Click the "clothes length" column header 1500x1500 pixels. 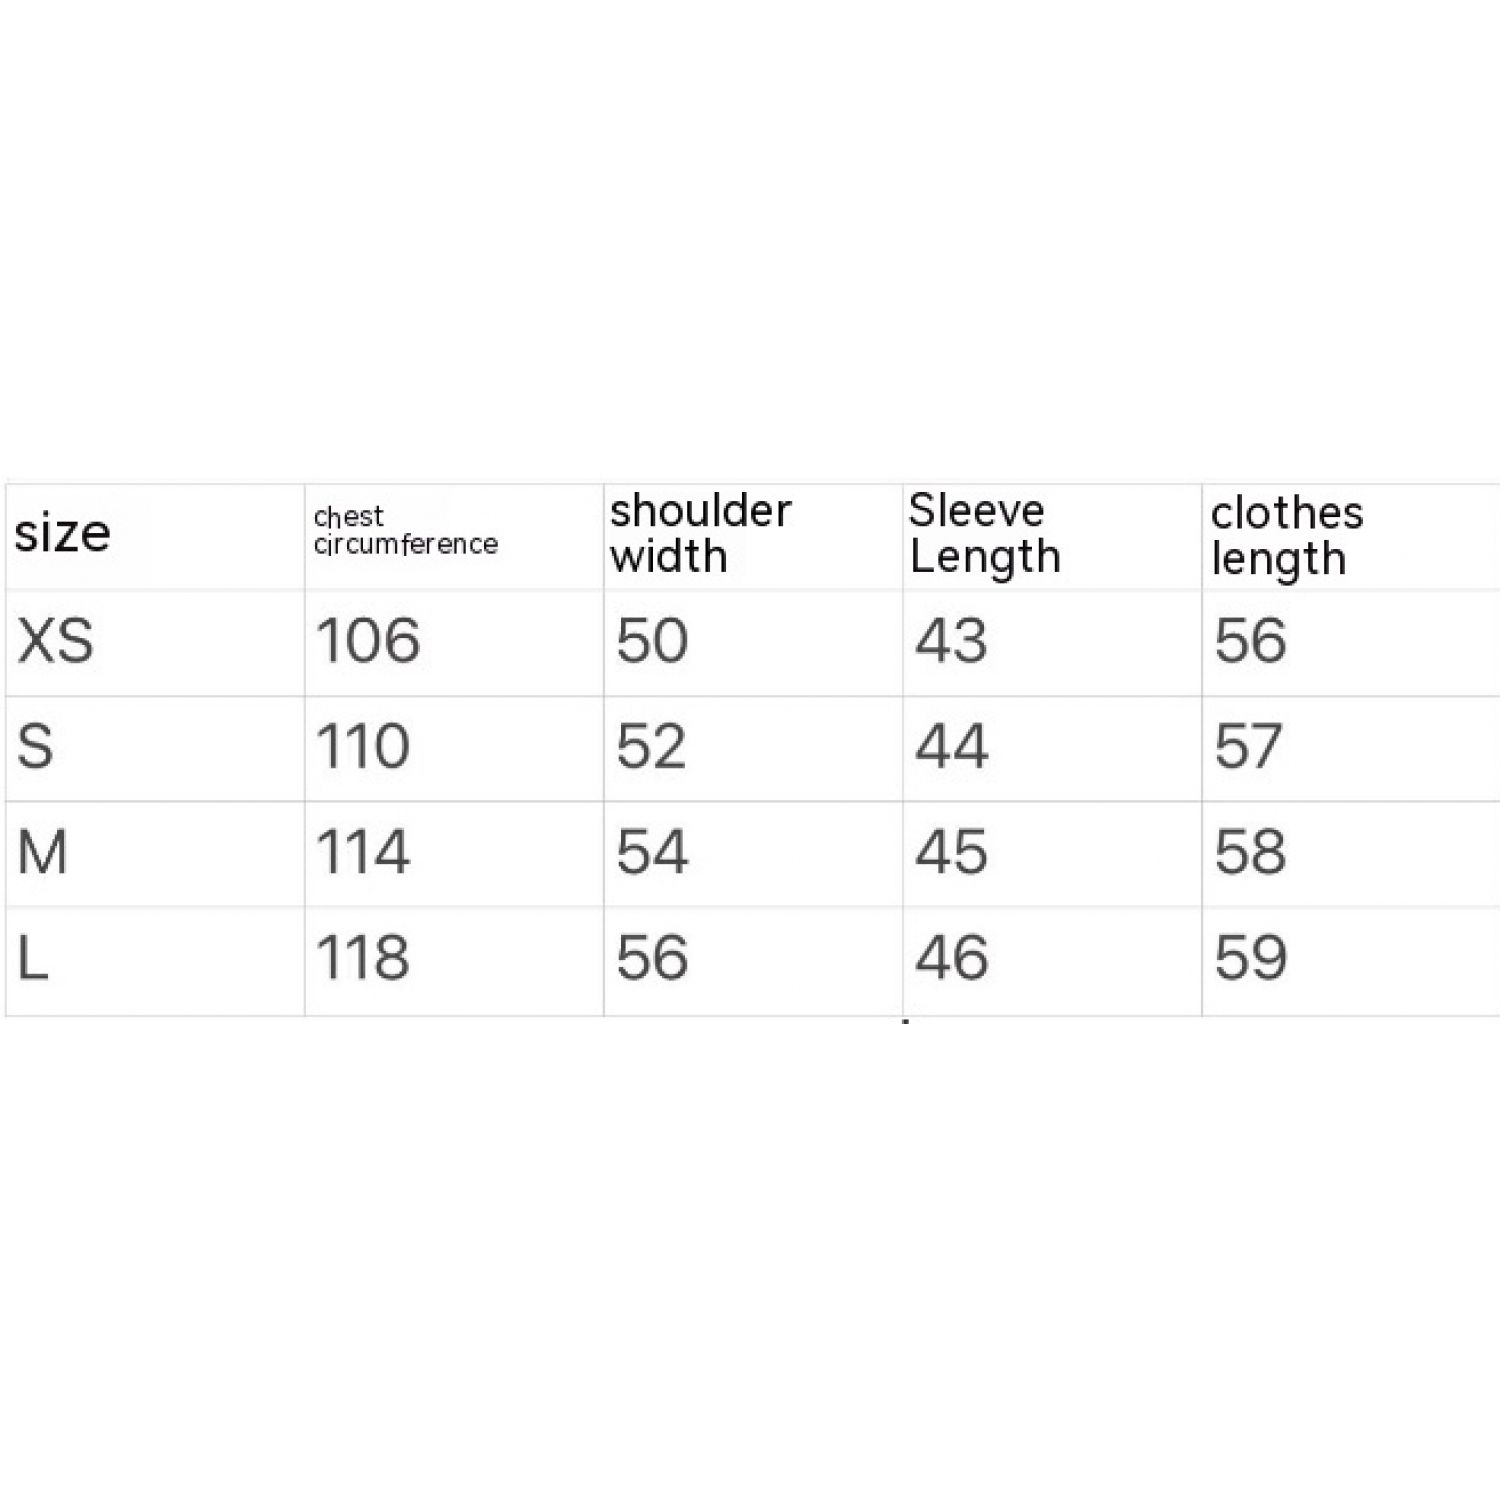pos(1286,536)
